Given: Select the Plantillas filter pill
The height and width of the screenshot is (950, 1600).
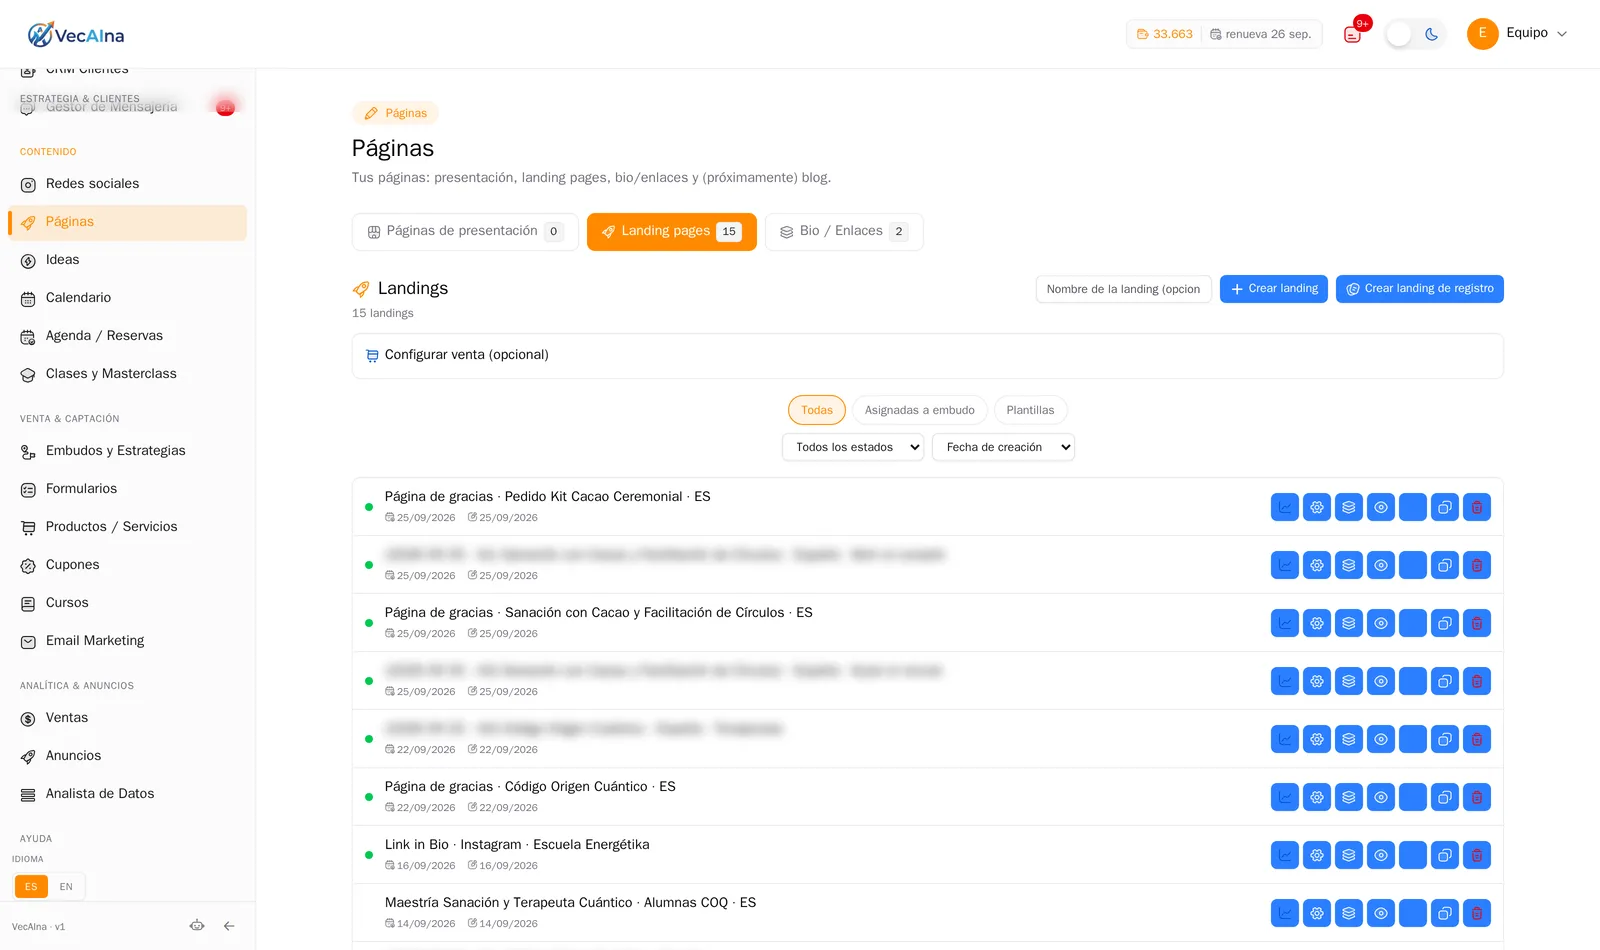Looking at the screenshot, I should coord(1030,410).
